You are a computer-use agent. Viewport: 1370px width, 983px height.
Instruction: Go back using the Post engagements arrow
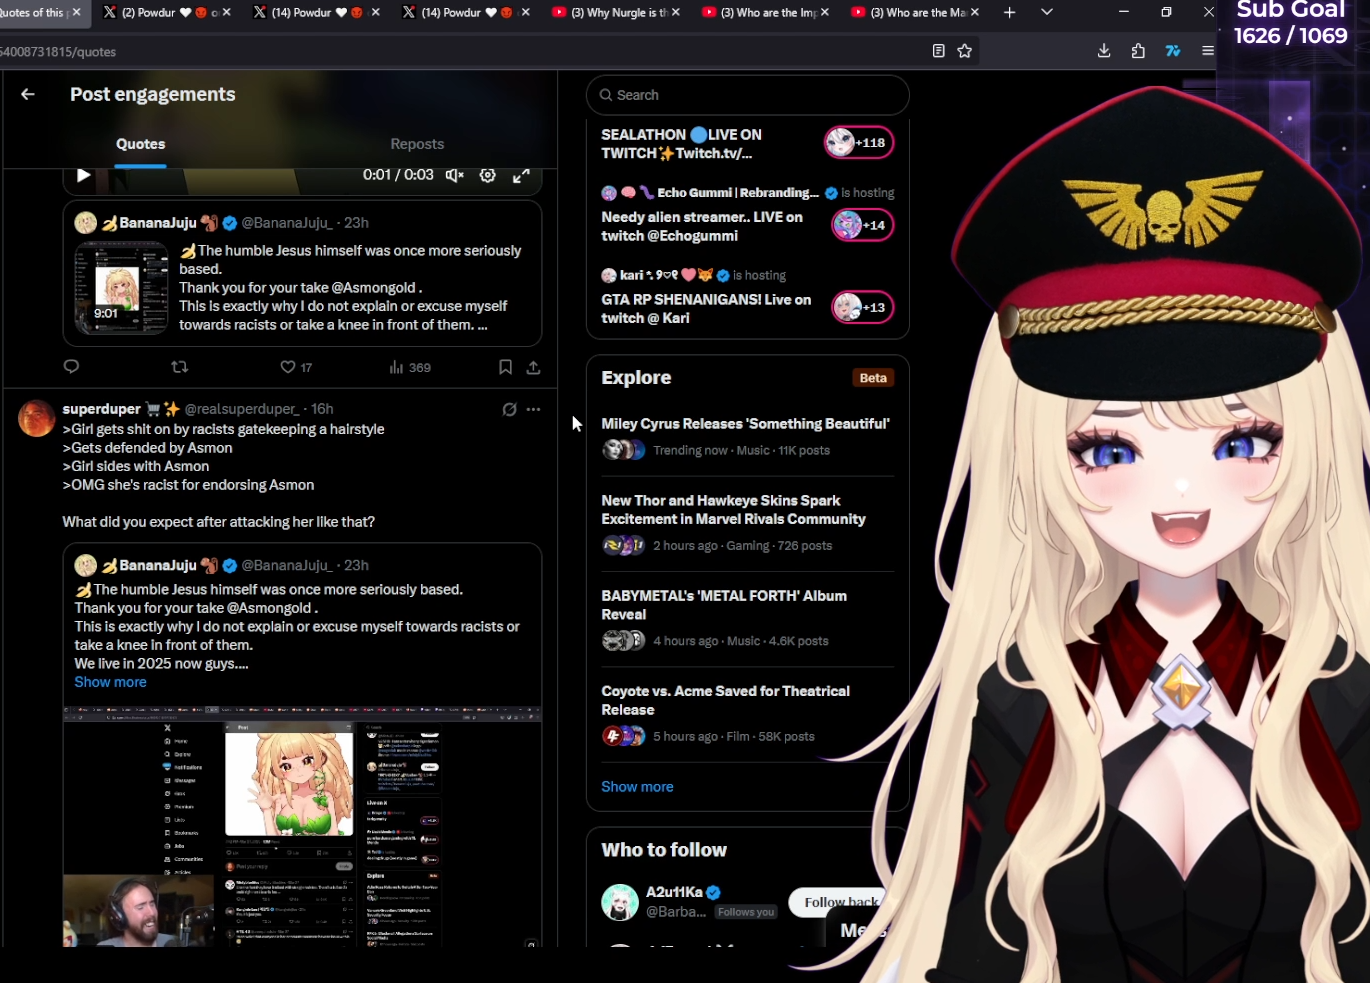[x=28, y=94]
